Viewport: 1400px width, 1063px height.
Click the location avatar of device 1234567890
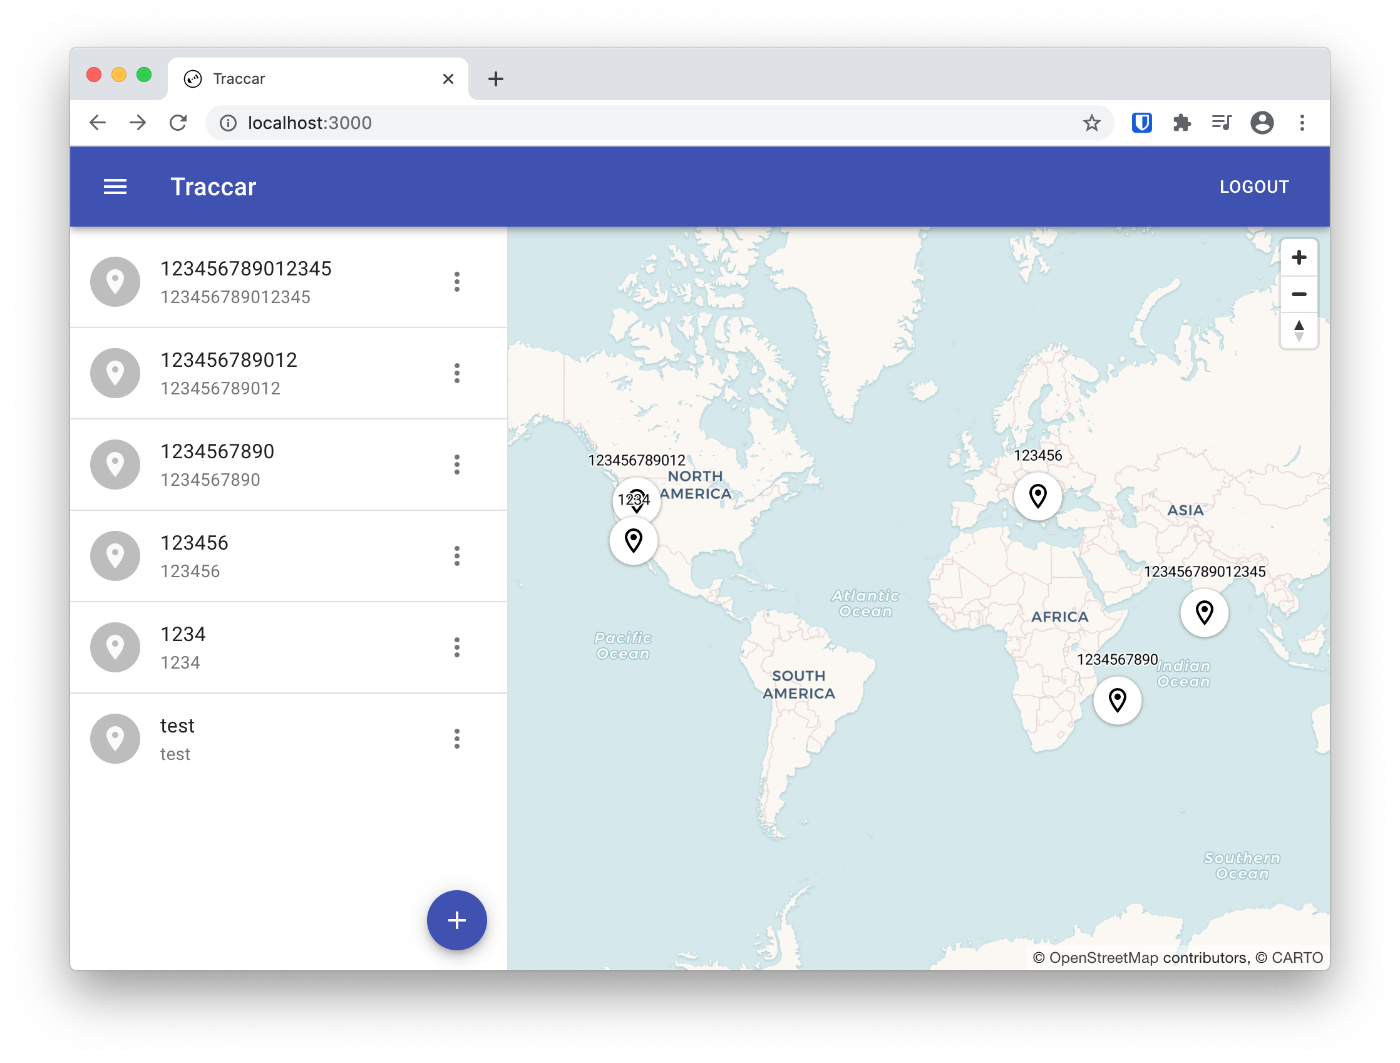(115, 465)
